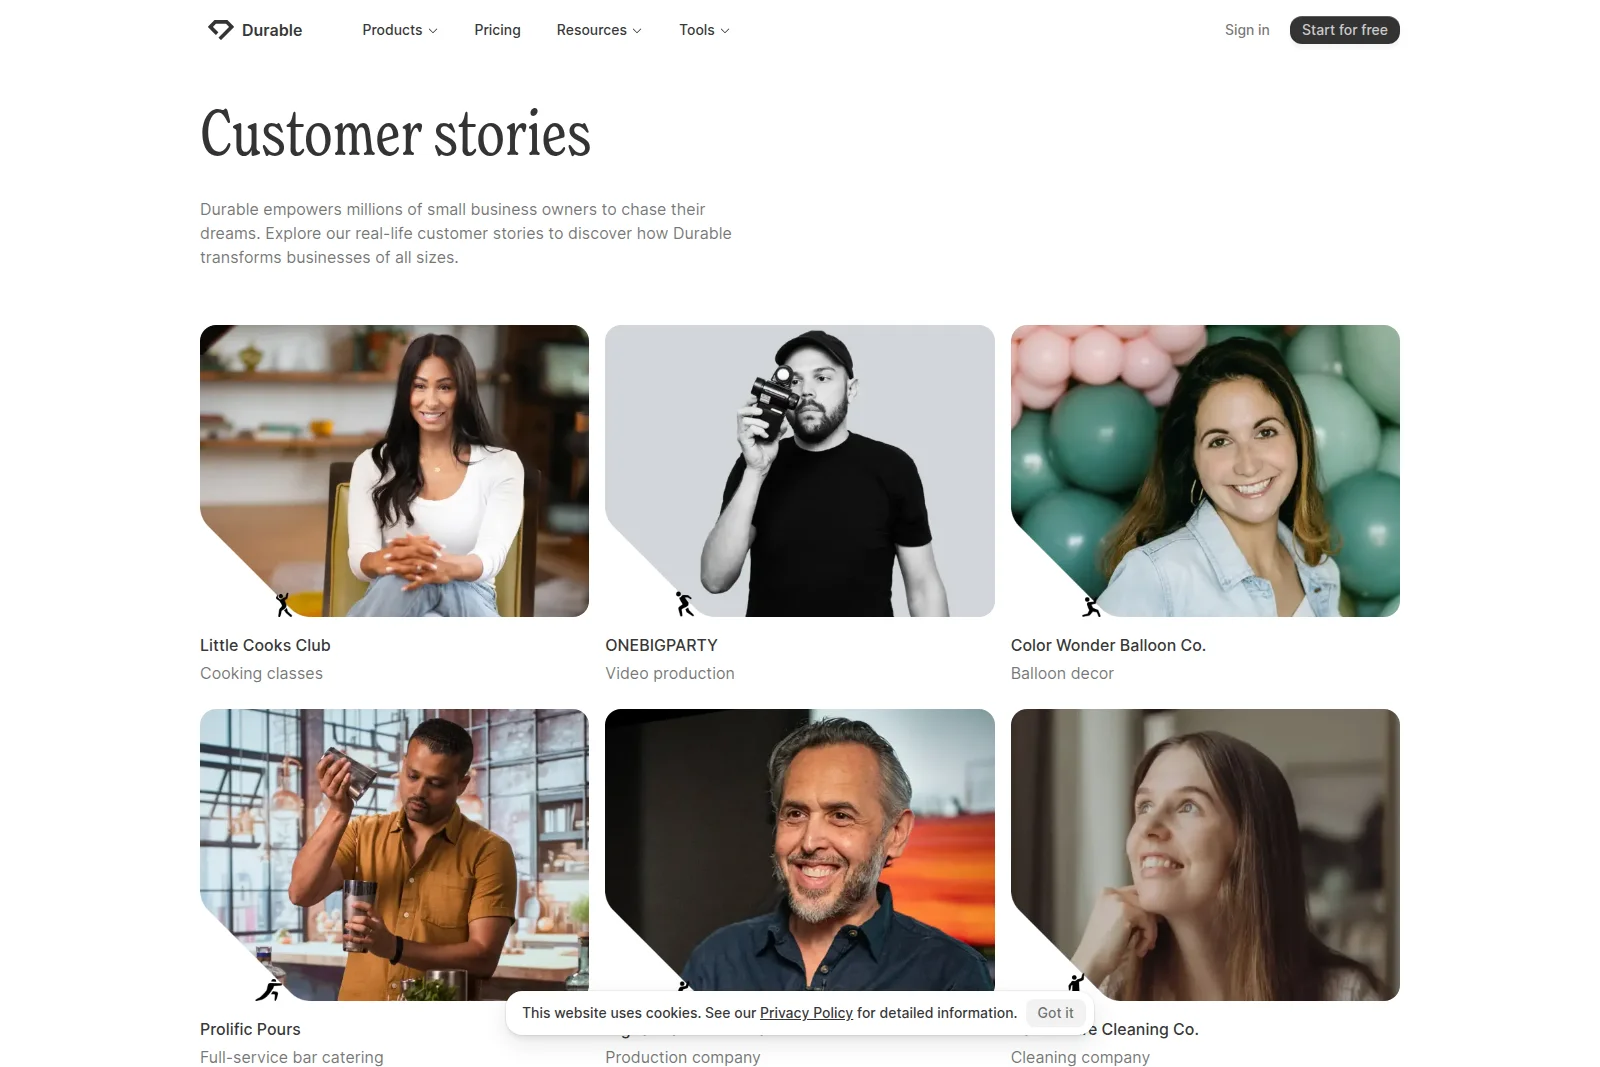The height and width of the screenshot is (1067, 1600).
Task: Click the stick-figure icon on Little Cooks Club image
Action: tap(283, 602)
